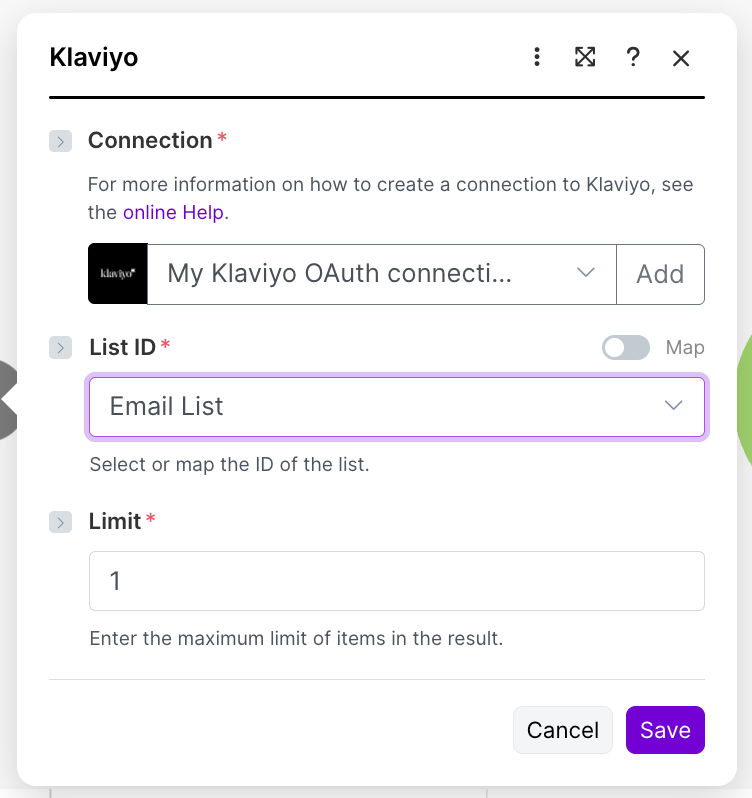
Task: Open the online Help link
Action: pos(173,212)
